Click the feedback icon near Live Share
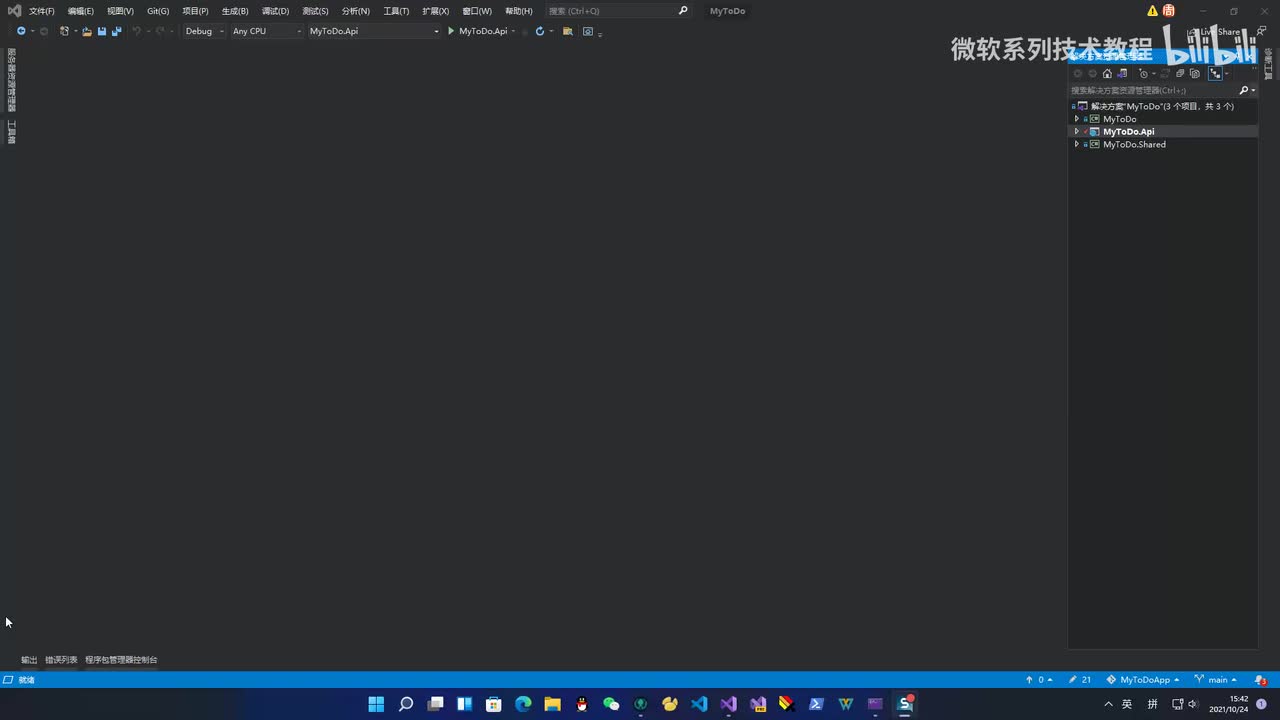The image size is (1280, 720). (1261, 31)
